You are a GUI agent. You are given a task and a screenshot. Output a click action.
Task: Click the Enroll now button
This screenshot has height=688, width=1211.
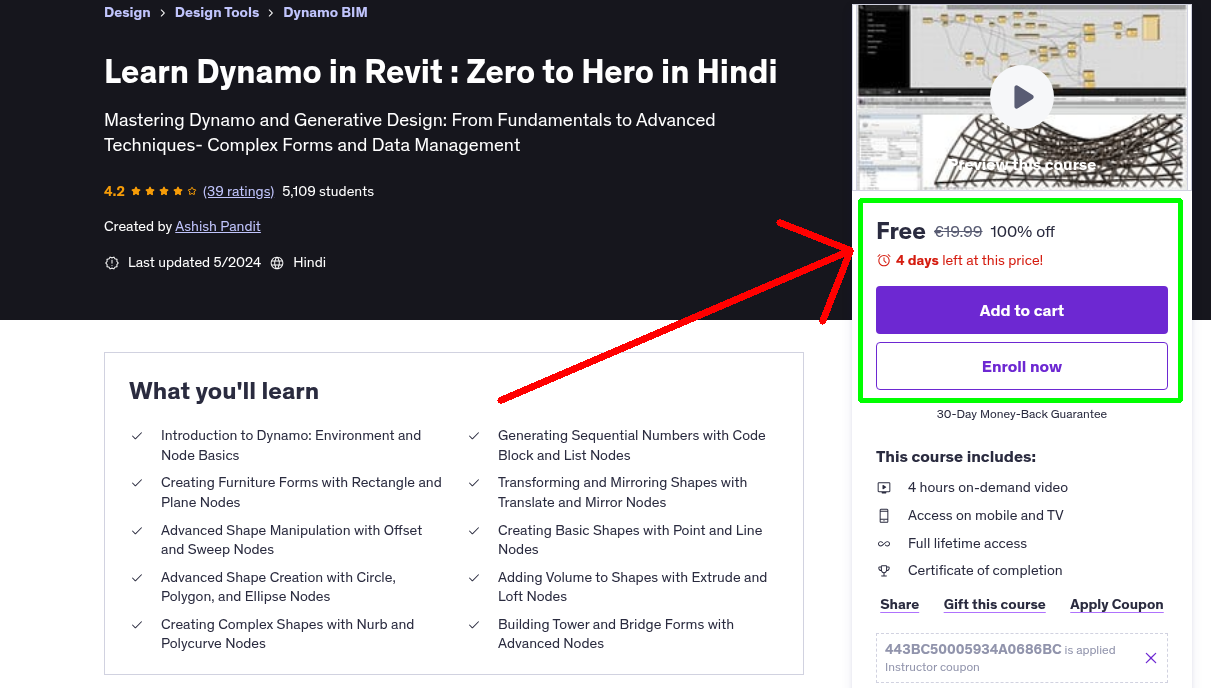pos(1022,366)
